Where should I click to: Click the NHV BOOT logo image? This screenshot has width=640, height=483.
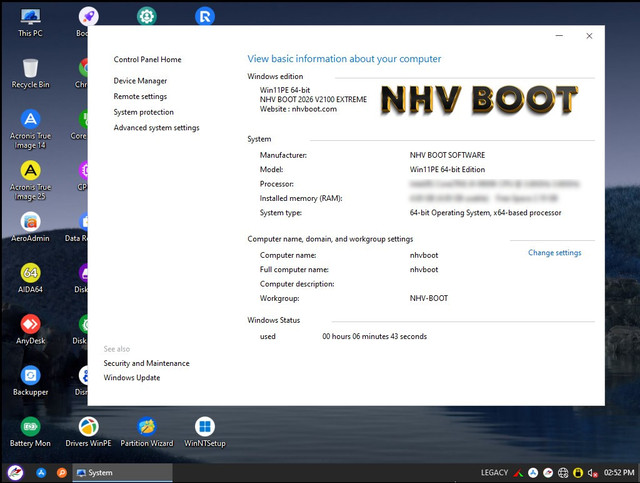click(480, 100)
